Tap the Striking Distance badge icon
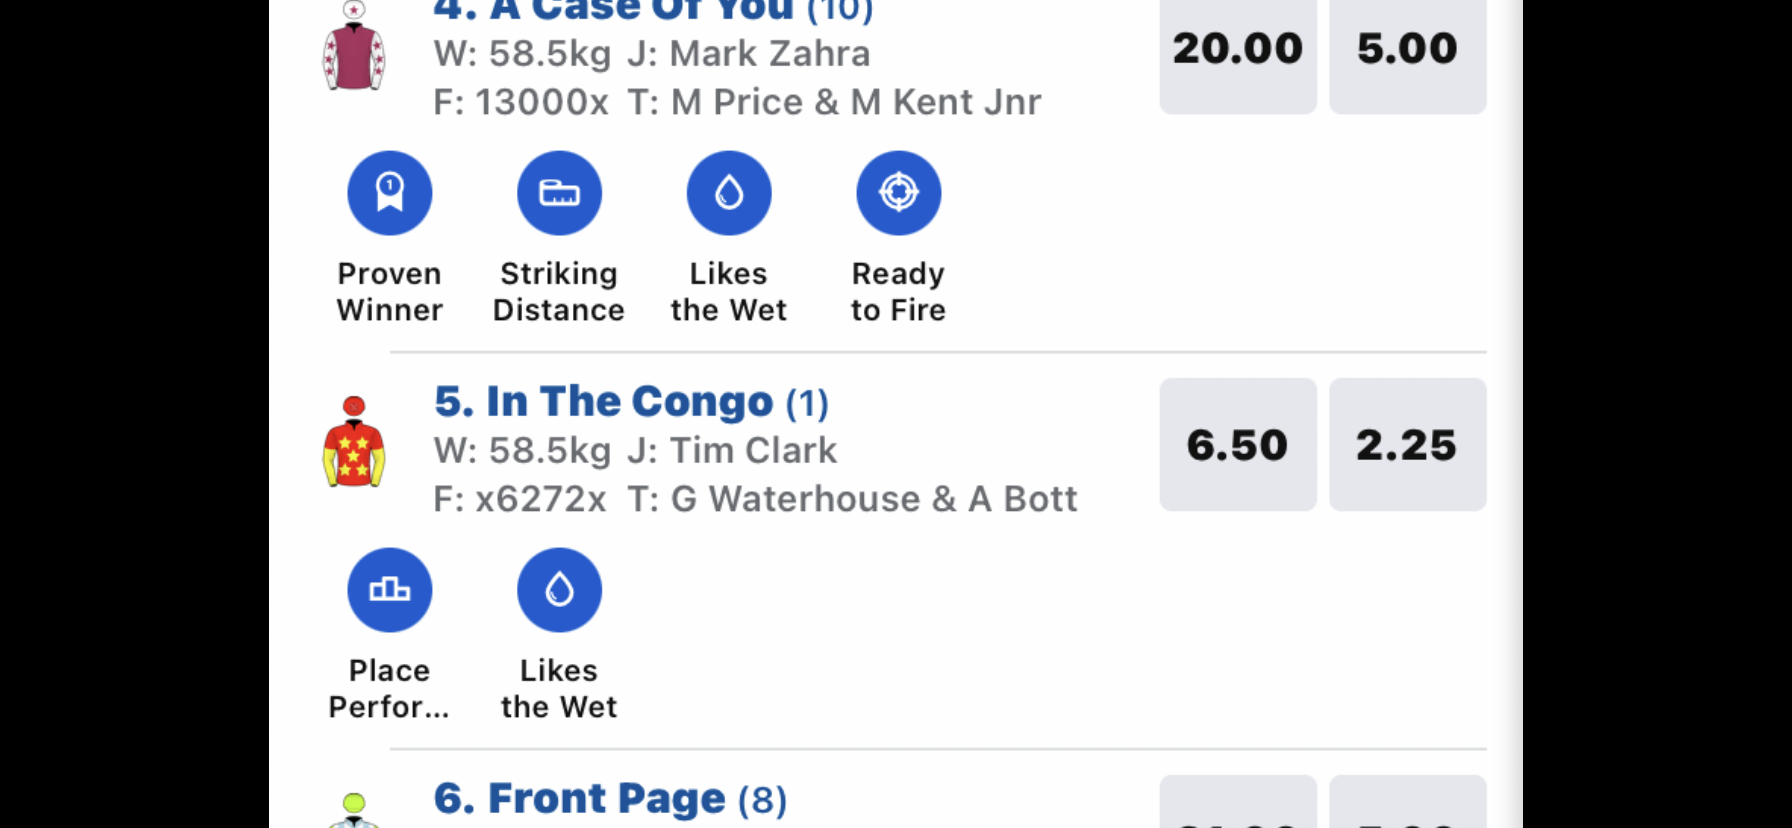This screenshot has width=1792, height=828. [x=559, y=193]
